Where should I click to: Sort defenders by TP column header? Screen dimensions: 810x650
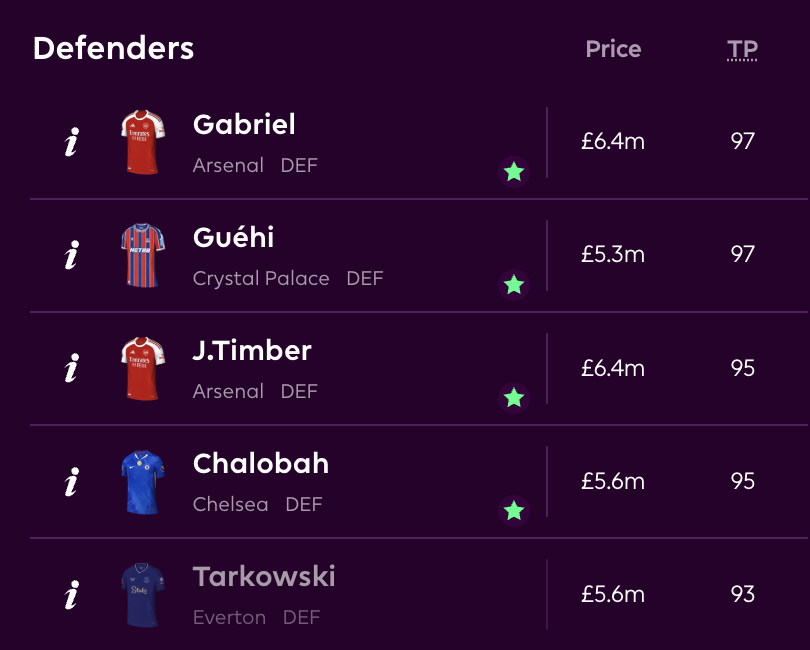tap(742, 49)
